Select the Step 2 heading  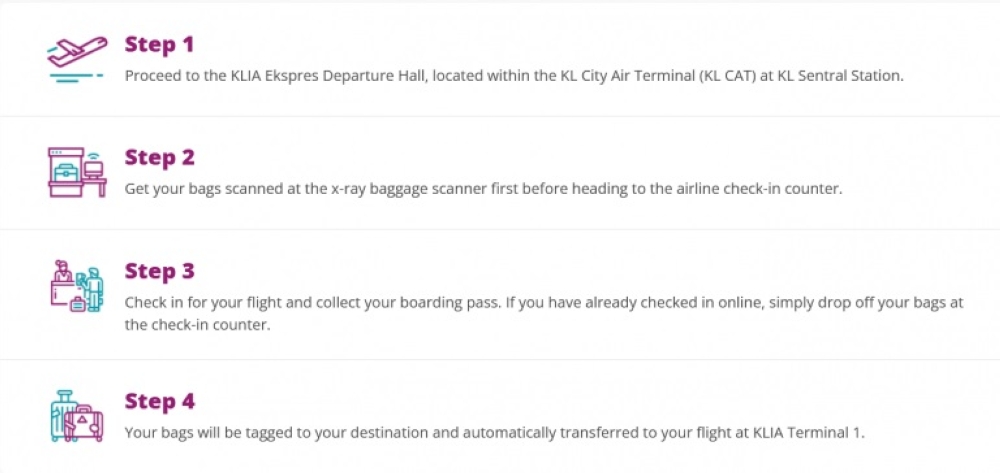pyautogui.click(x=159, y=157)
